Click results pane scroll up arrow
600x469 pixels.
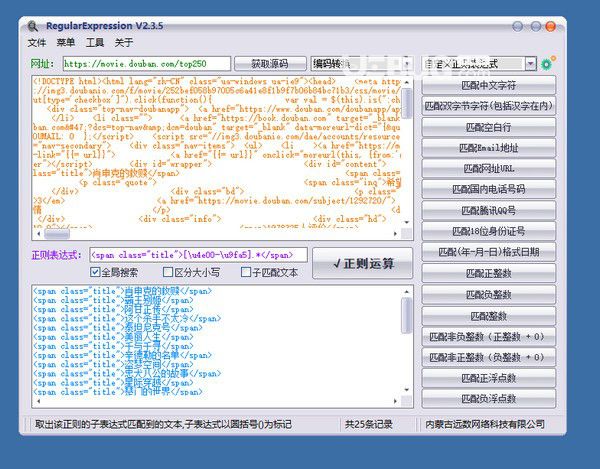tap(406, 292)
